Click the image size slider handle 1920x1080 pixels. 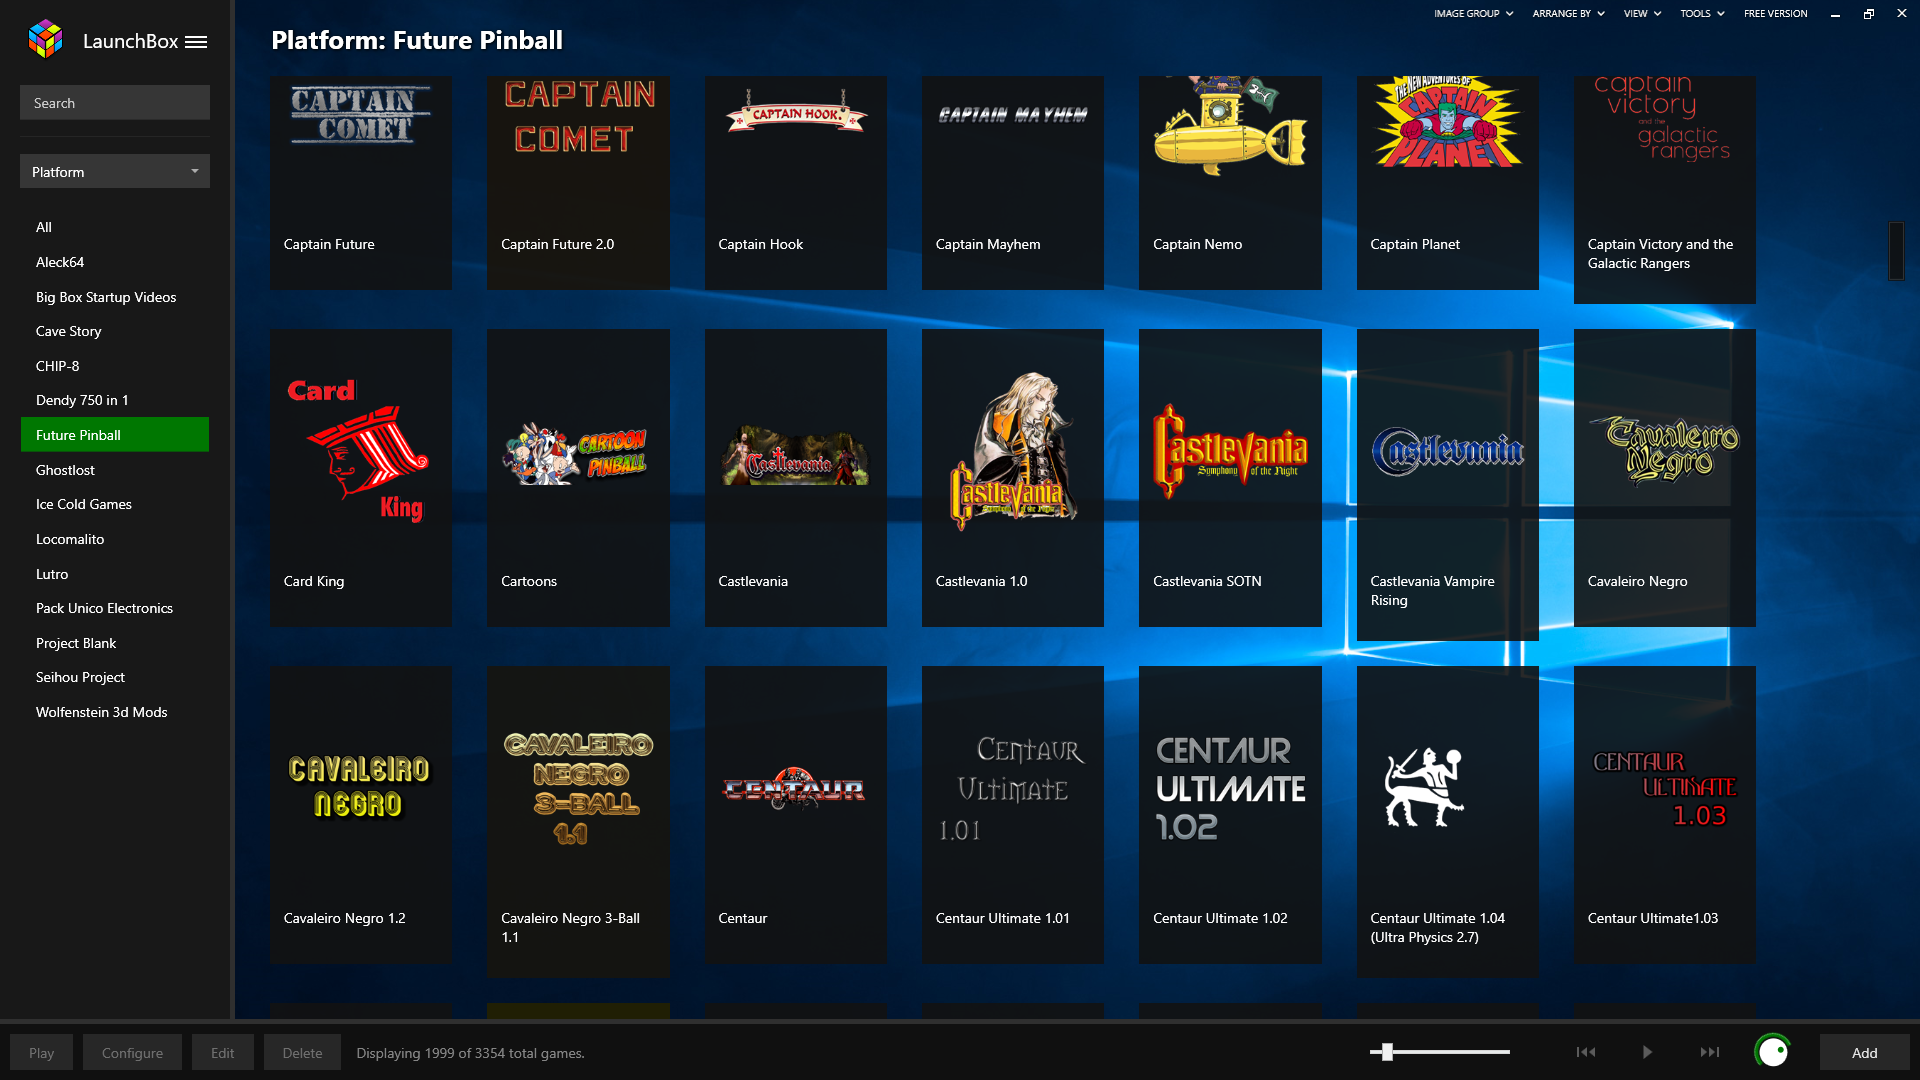click(x=1387, y=1051)
